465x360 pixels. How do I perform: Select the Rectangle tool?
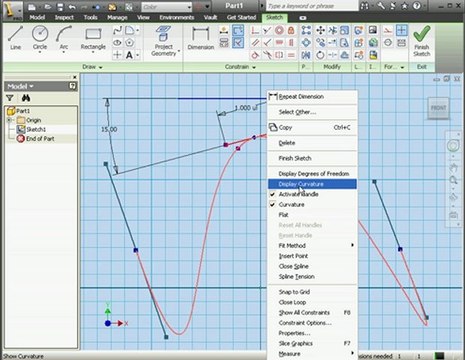click(x=93, y=38)
